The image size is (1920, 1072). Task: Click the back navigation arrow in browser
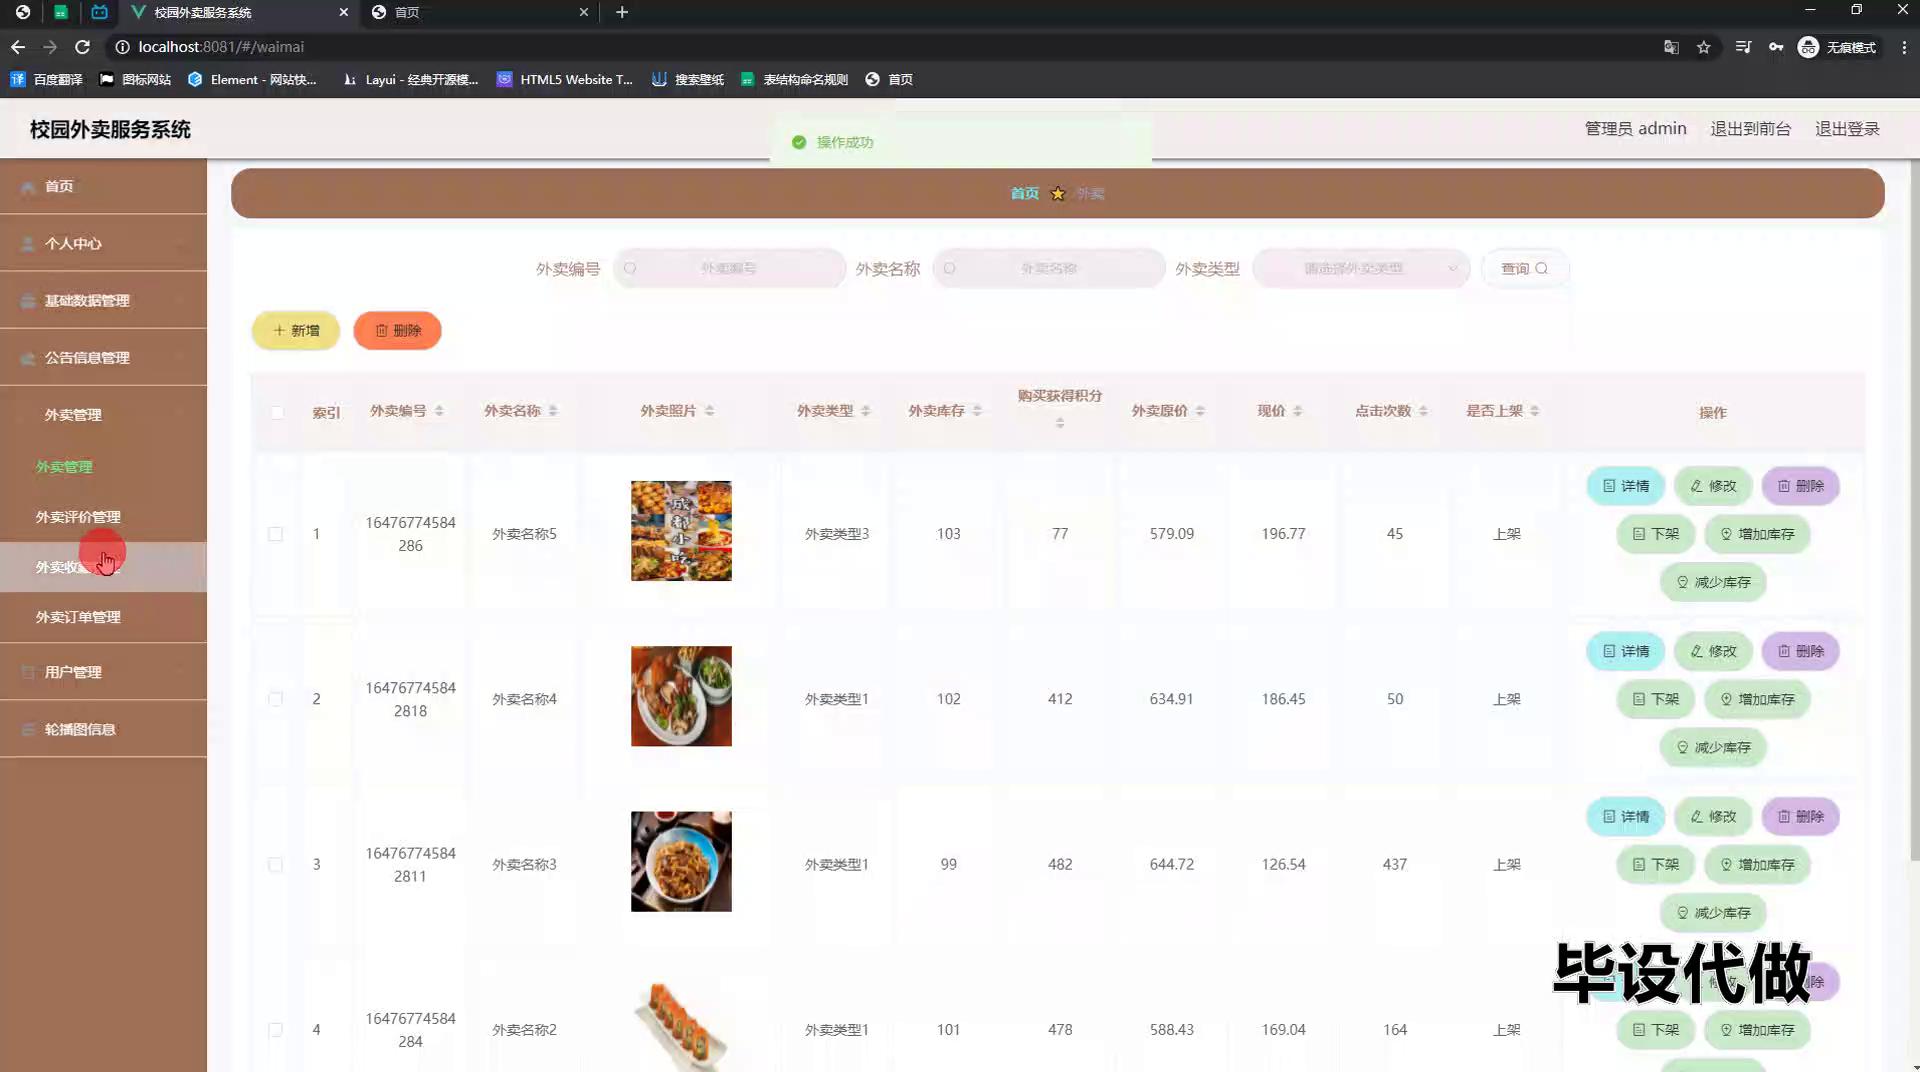[x=18, y=47]
